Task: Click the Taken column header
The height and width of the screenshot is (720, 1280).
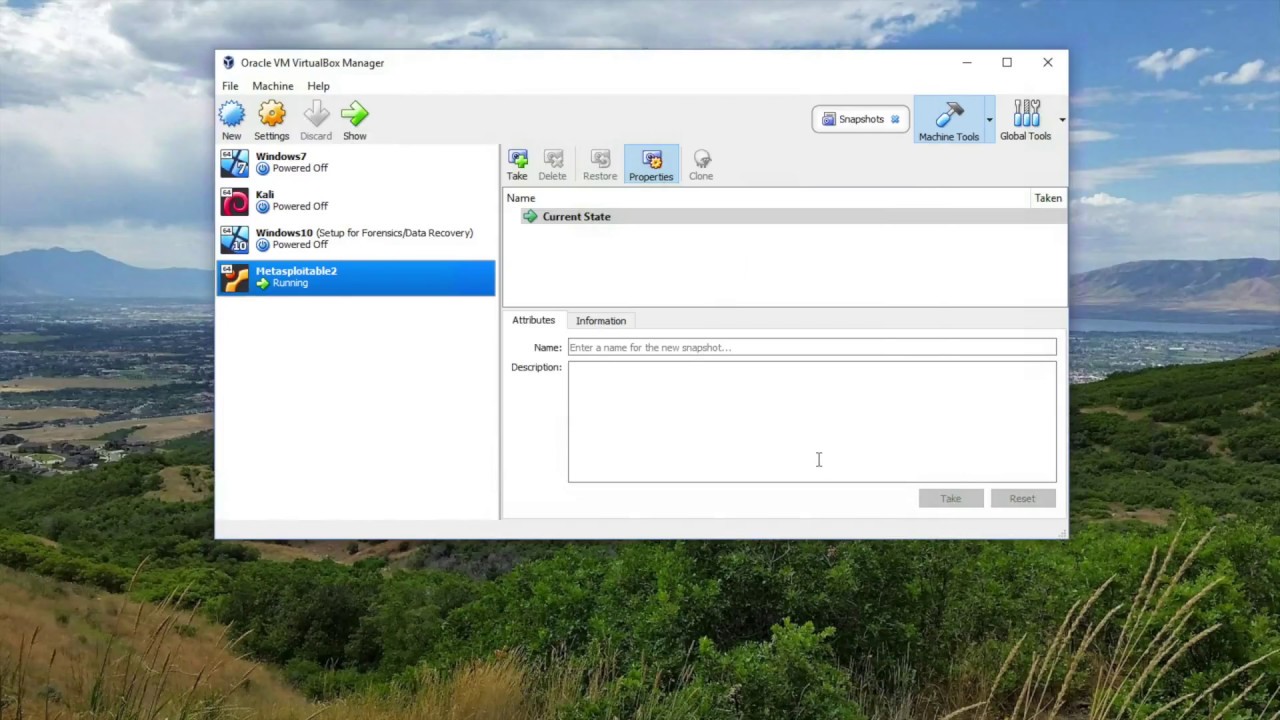Action: point(1048,198)
